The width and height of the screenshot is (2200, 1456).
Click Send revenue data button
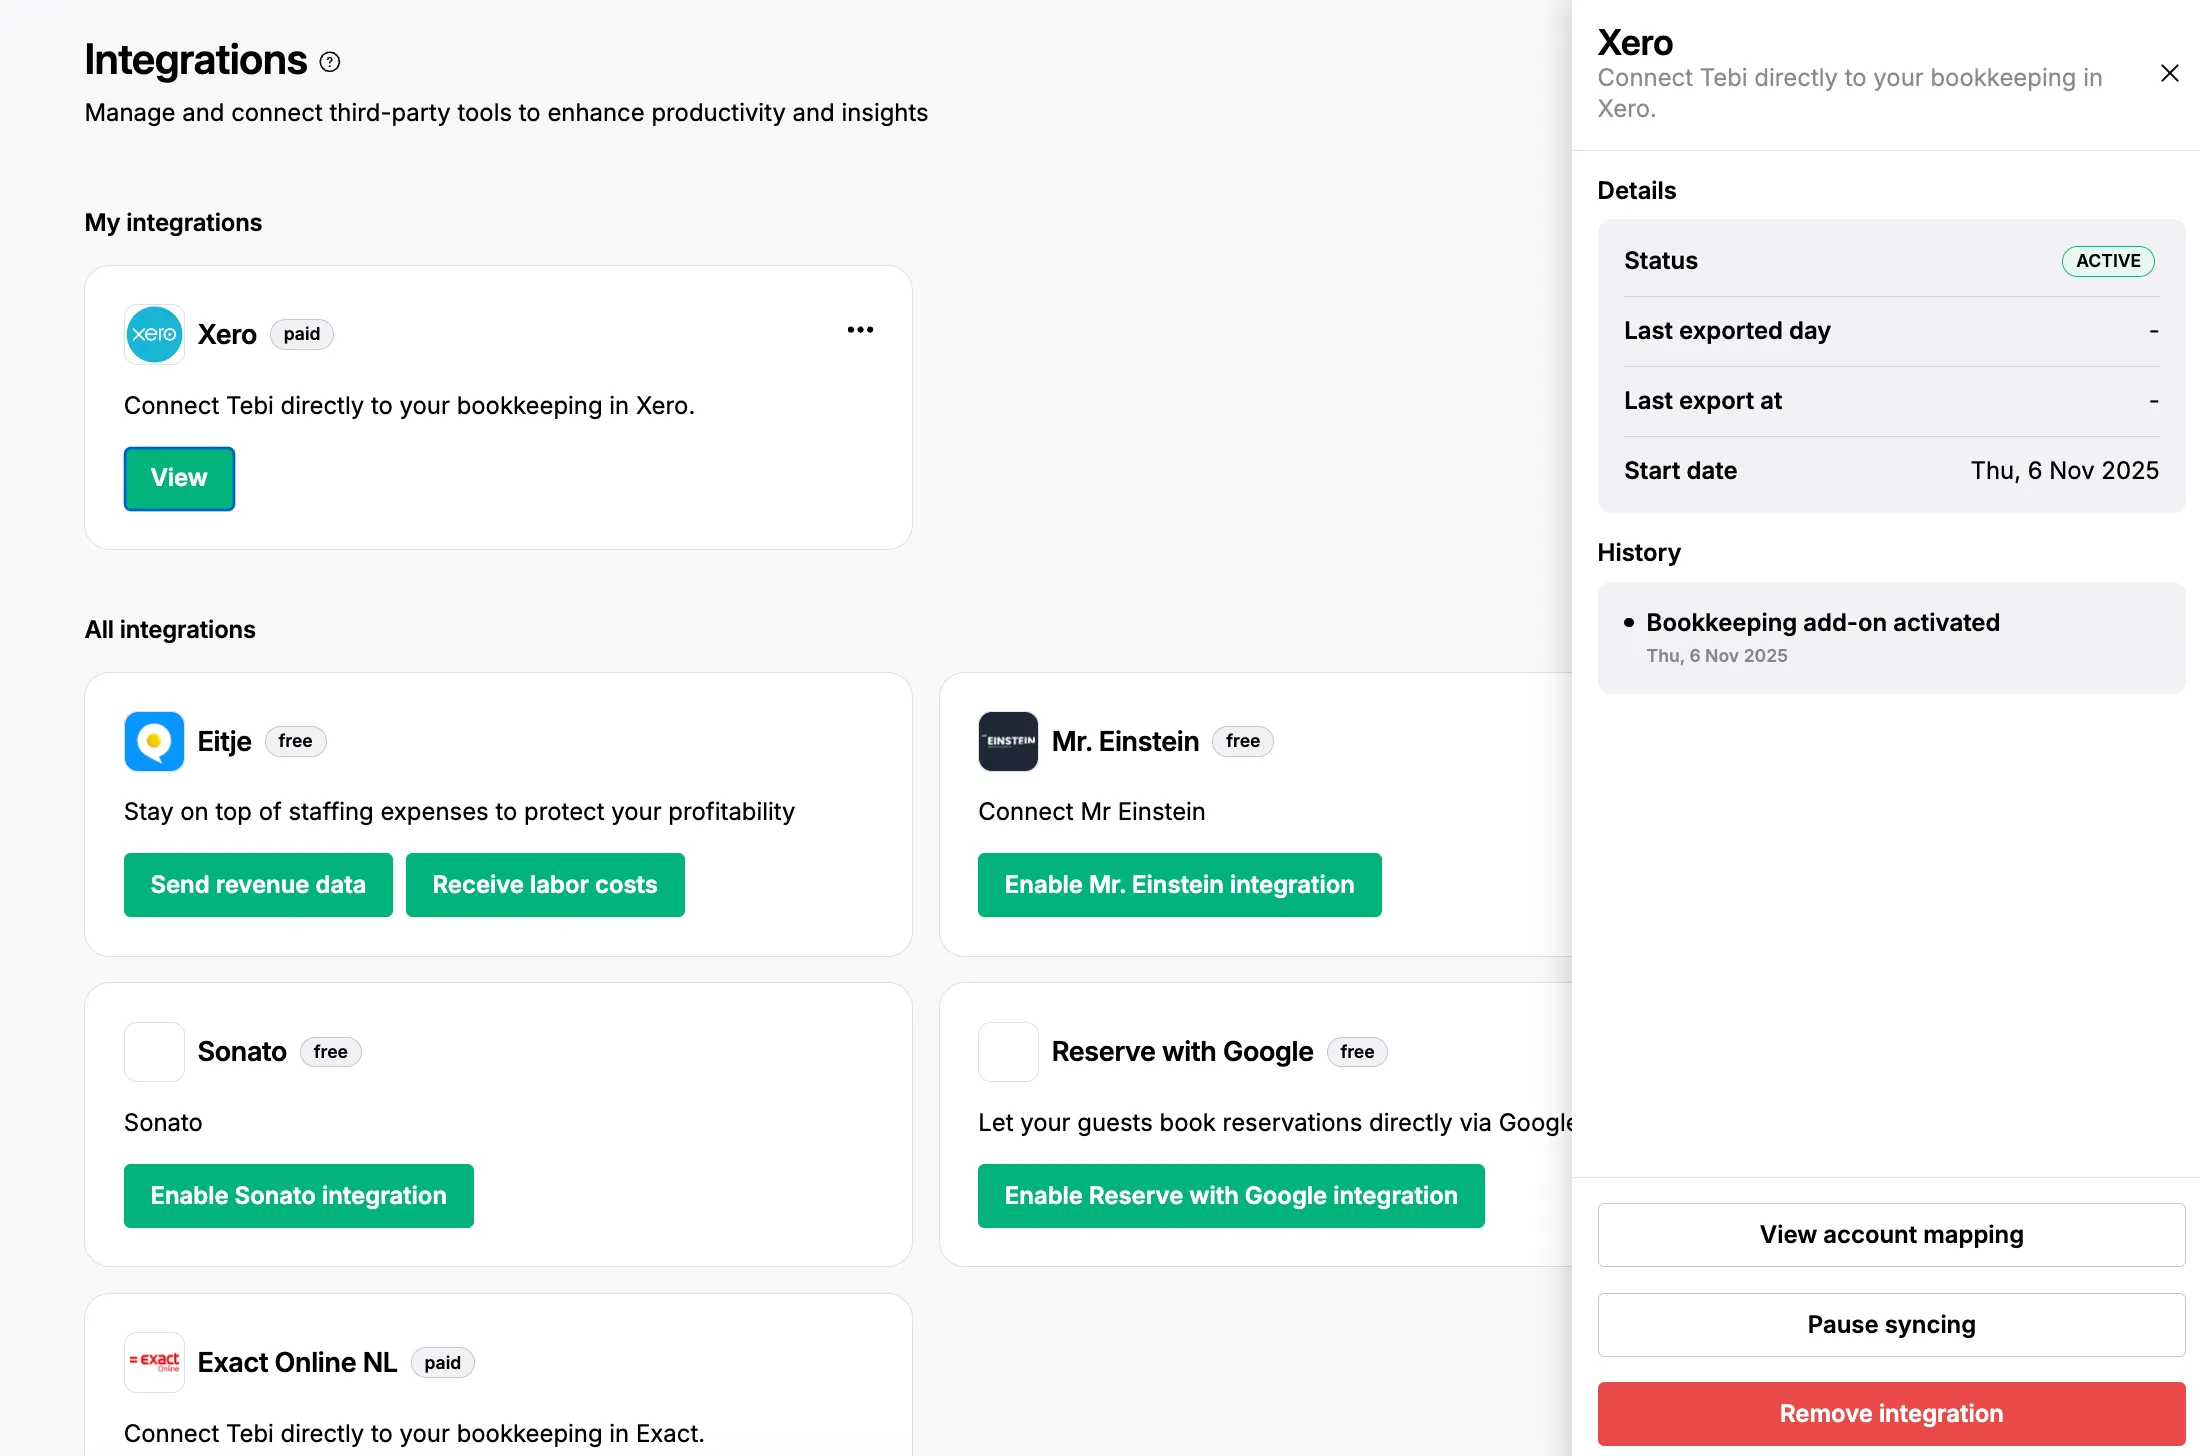(258, 885)
